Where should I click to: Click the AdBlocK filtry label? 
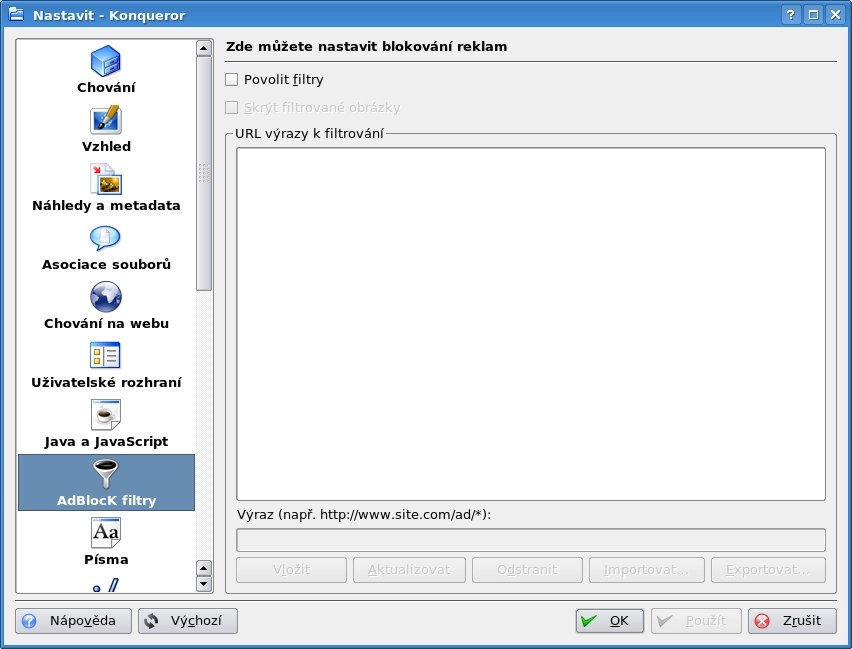[x=106, y=501]
